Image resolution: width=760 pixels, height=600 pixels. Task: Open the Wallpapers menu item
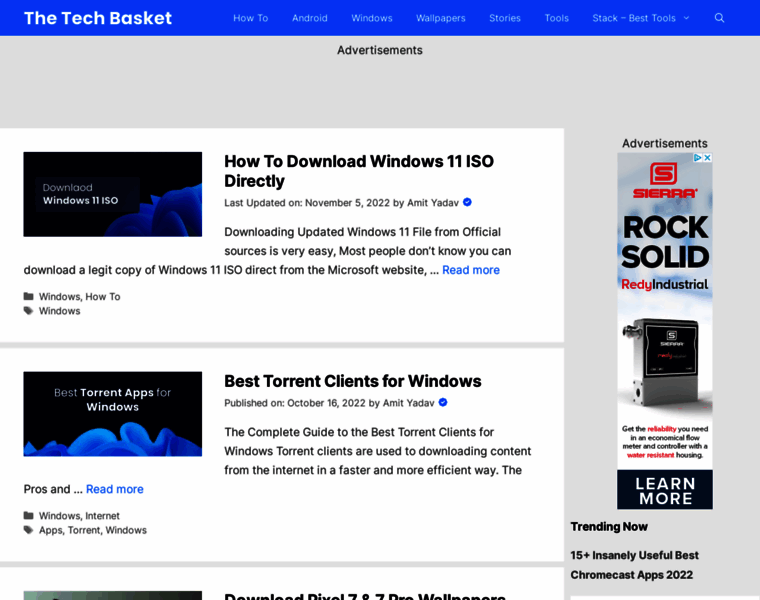(x=441, y=18)
